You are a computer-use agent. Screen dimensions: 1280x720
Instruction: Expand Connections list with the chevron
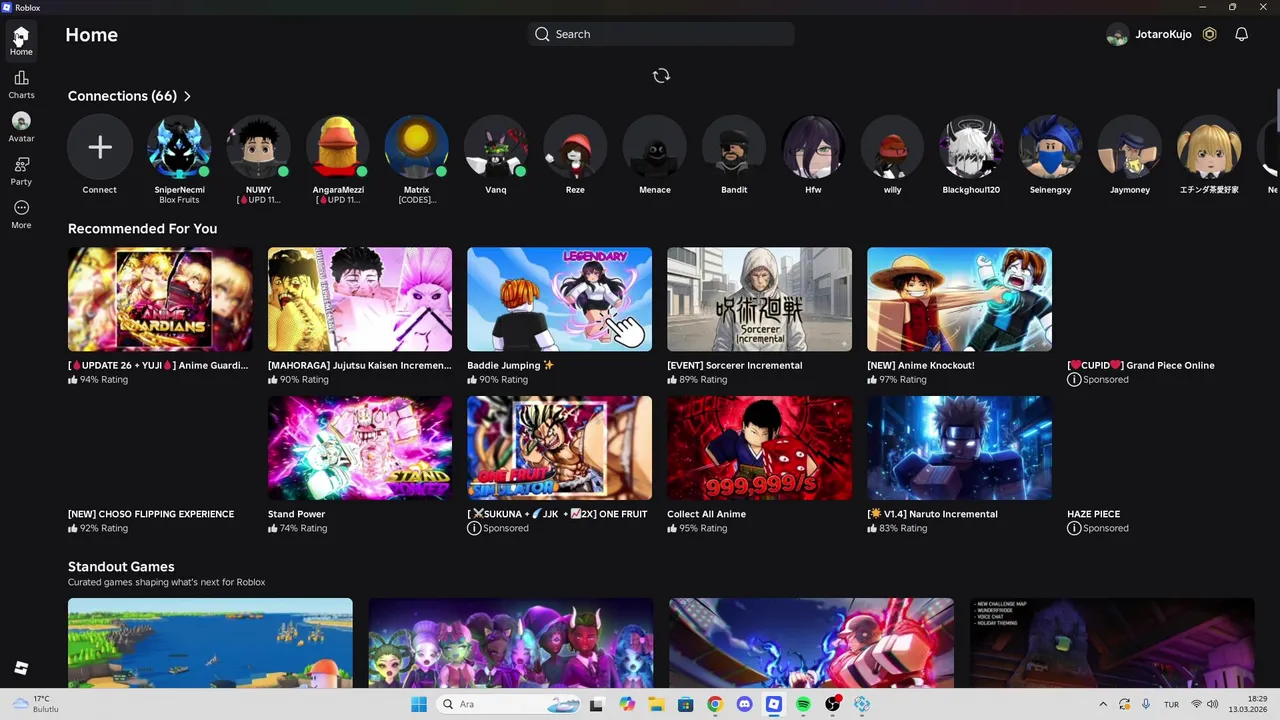[187, 96]
